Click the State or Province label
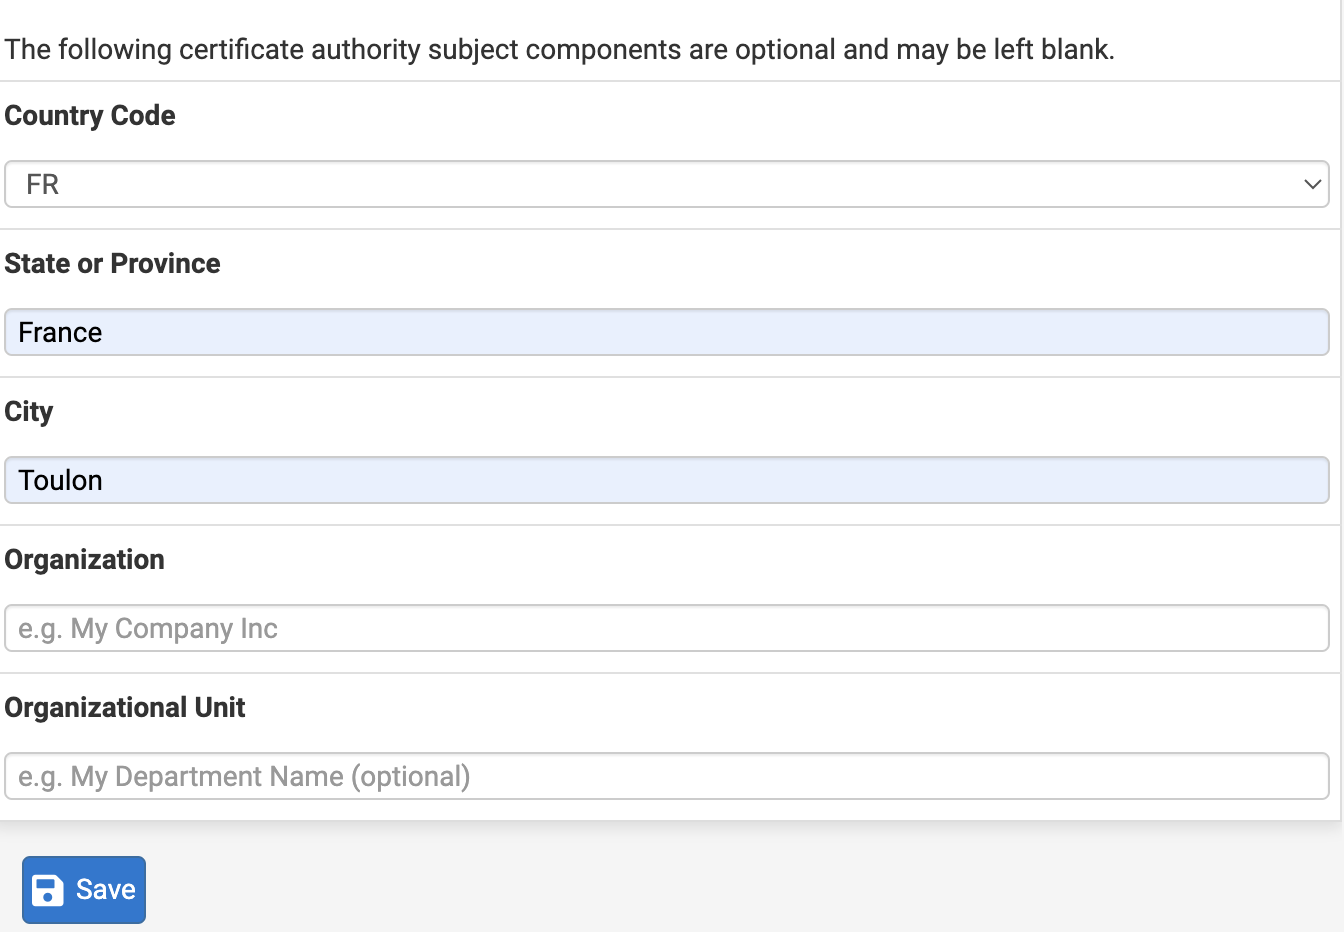 (112, 264)
